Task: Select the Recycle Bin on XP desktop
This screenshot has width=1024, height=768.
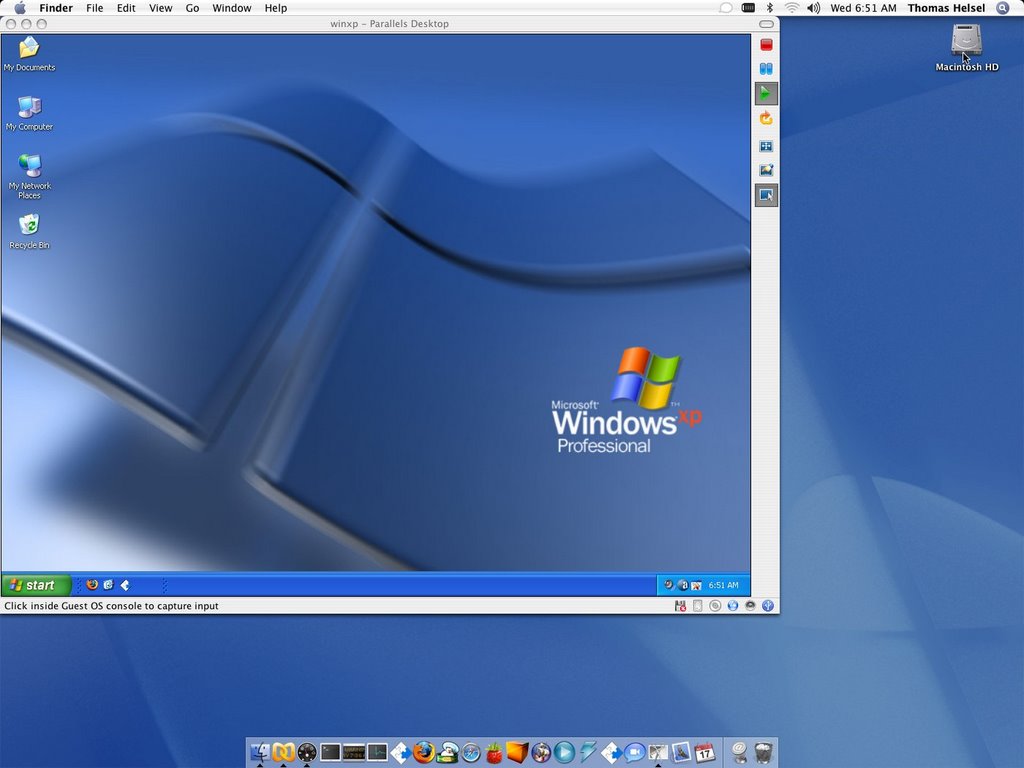Action: [x=29, y=231]
